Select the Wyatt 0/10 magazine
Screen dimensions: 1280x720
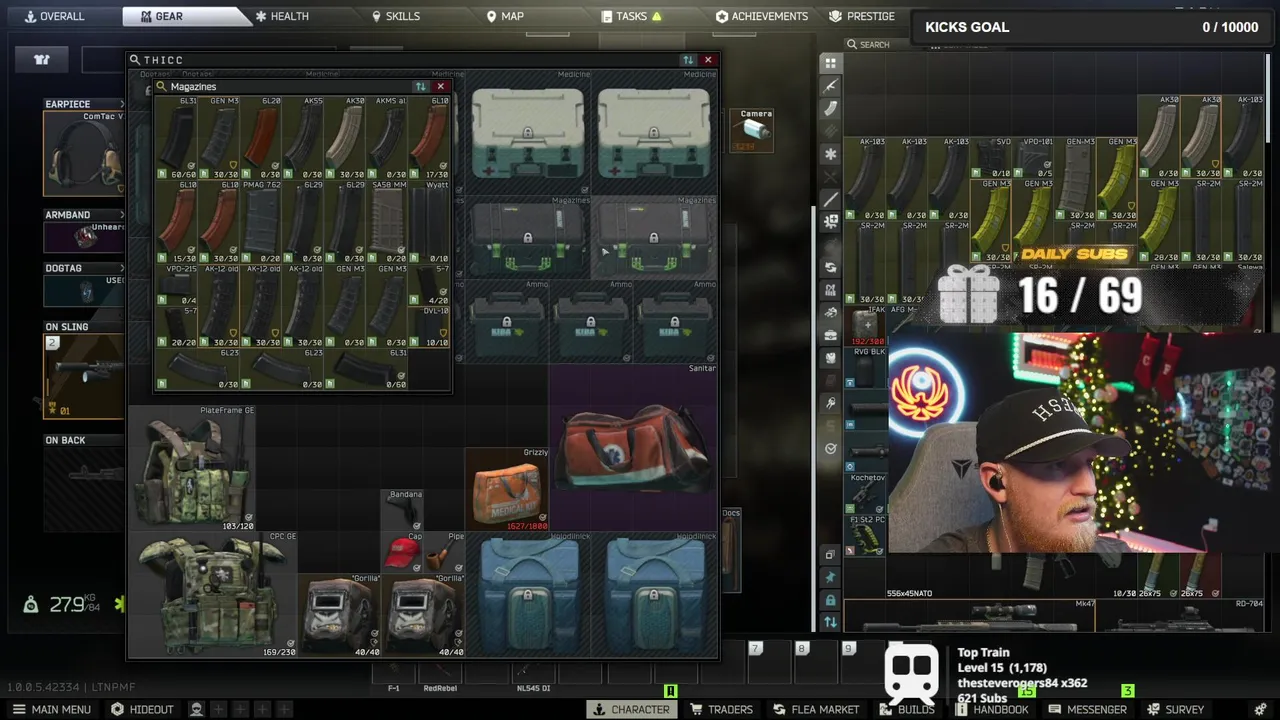pyautogui.click(x=428, y=222)
